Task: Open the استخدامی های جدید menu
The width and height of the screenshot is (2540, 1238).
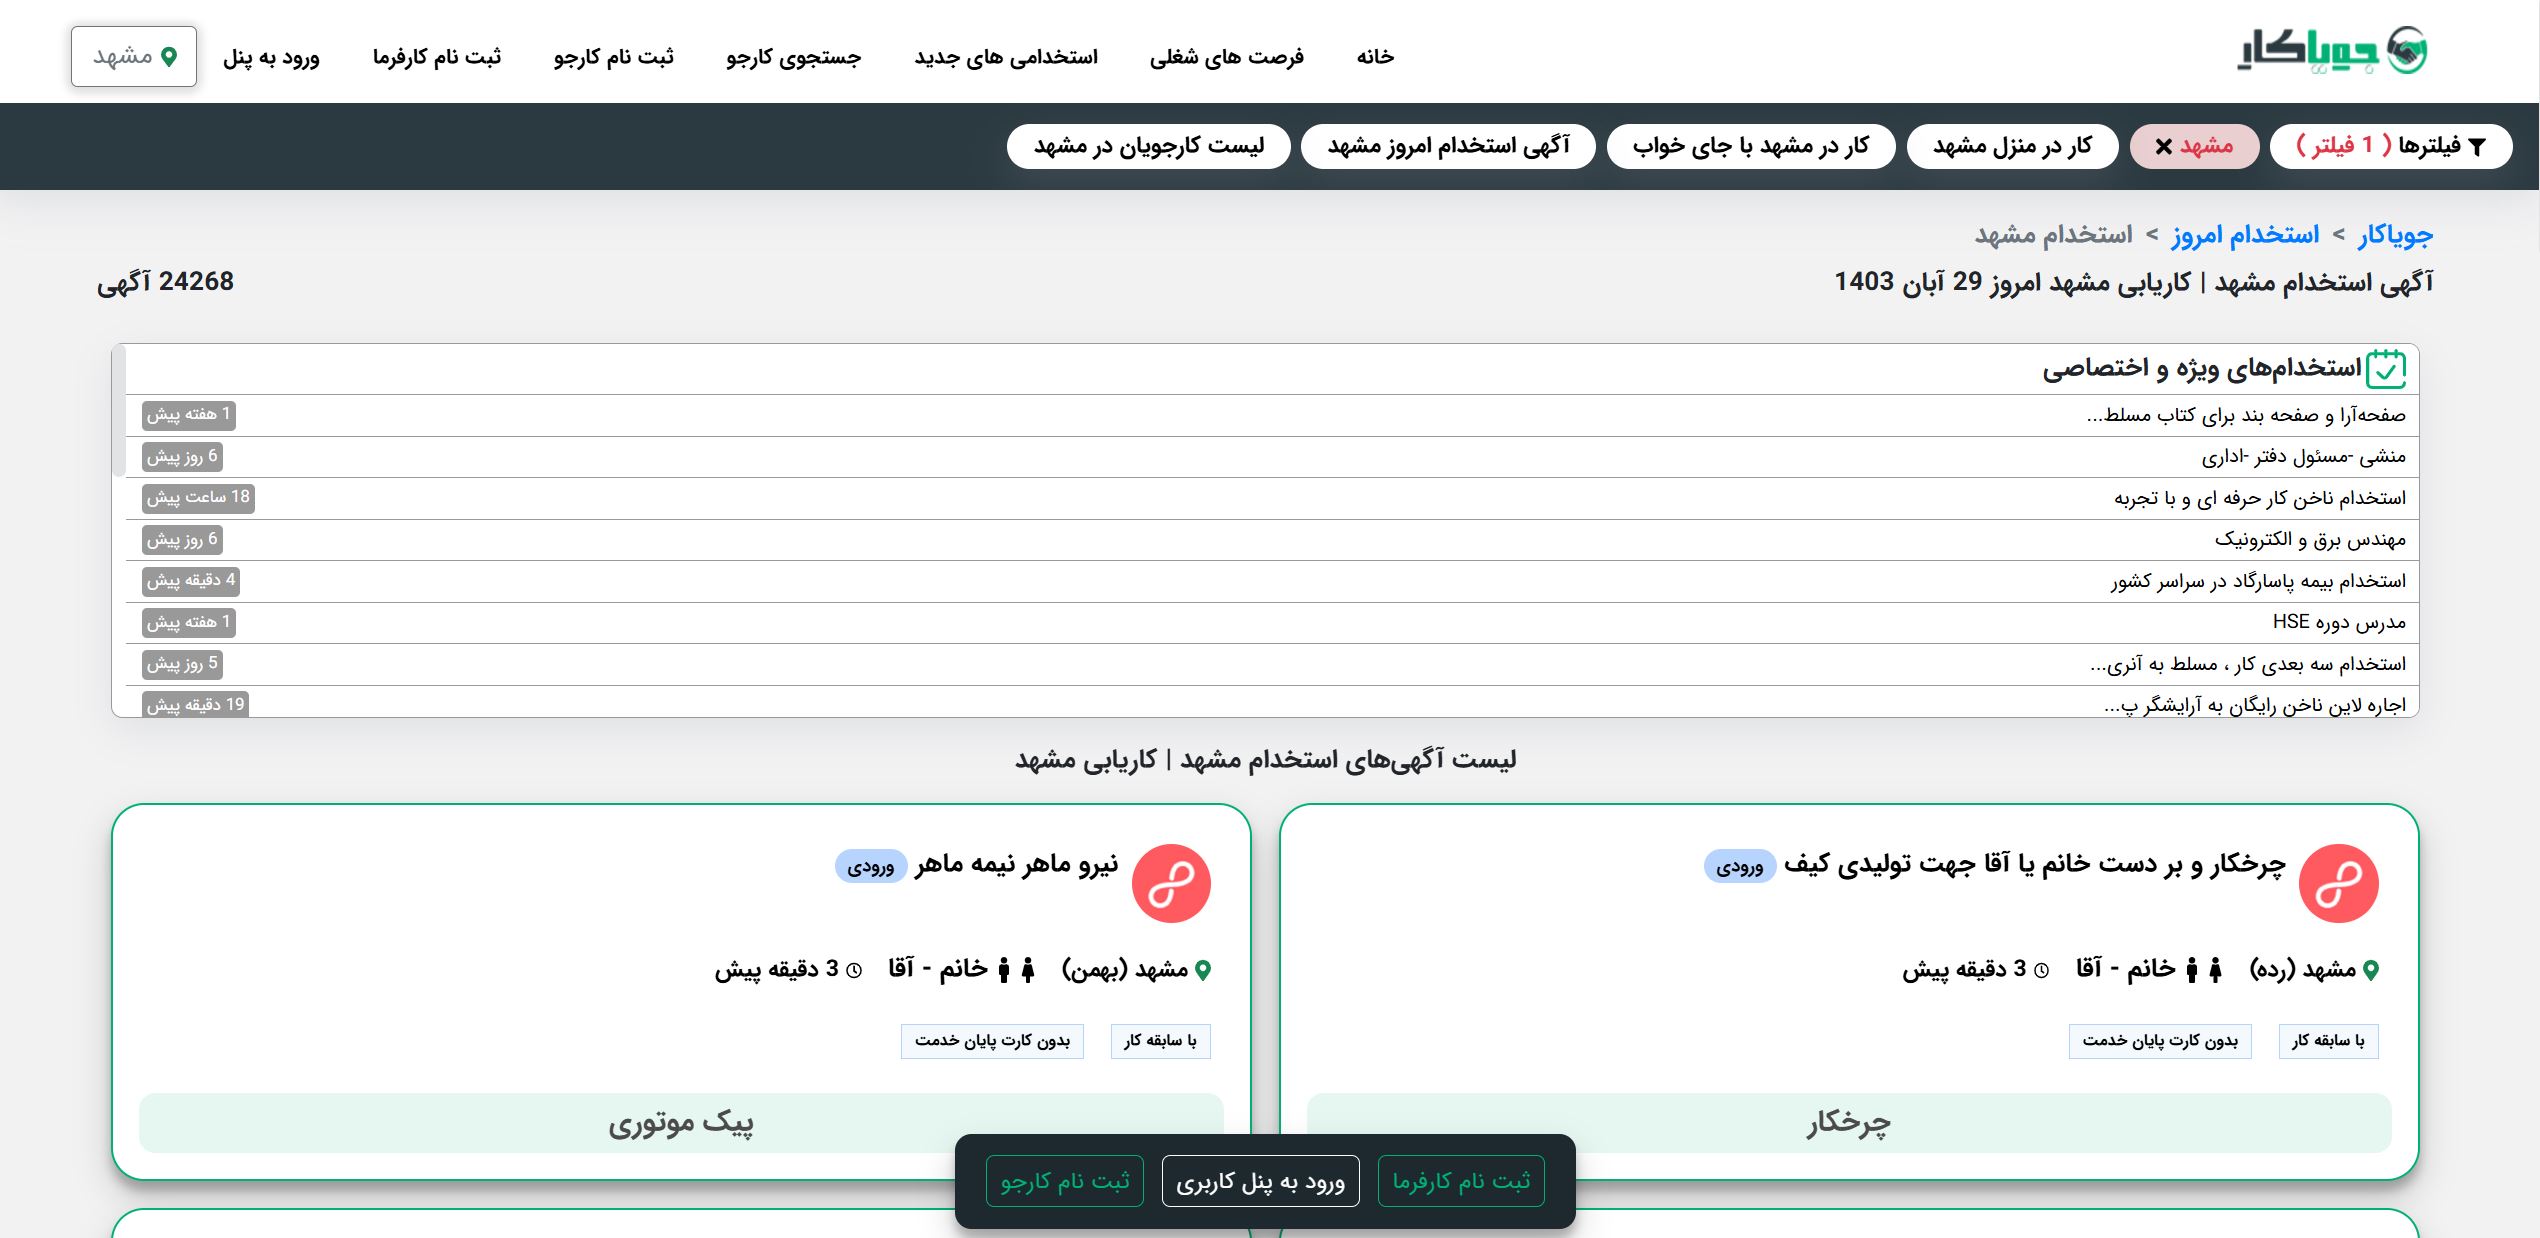Action: click(x=1005, y=57)
